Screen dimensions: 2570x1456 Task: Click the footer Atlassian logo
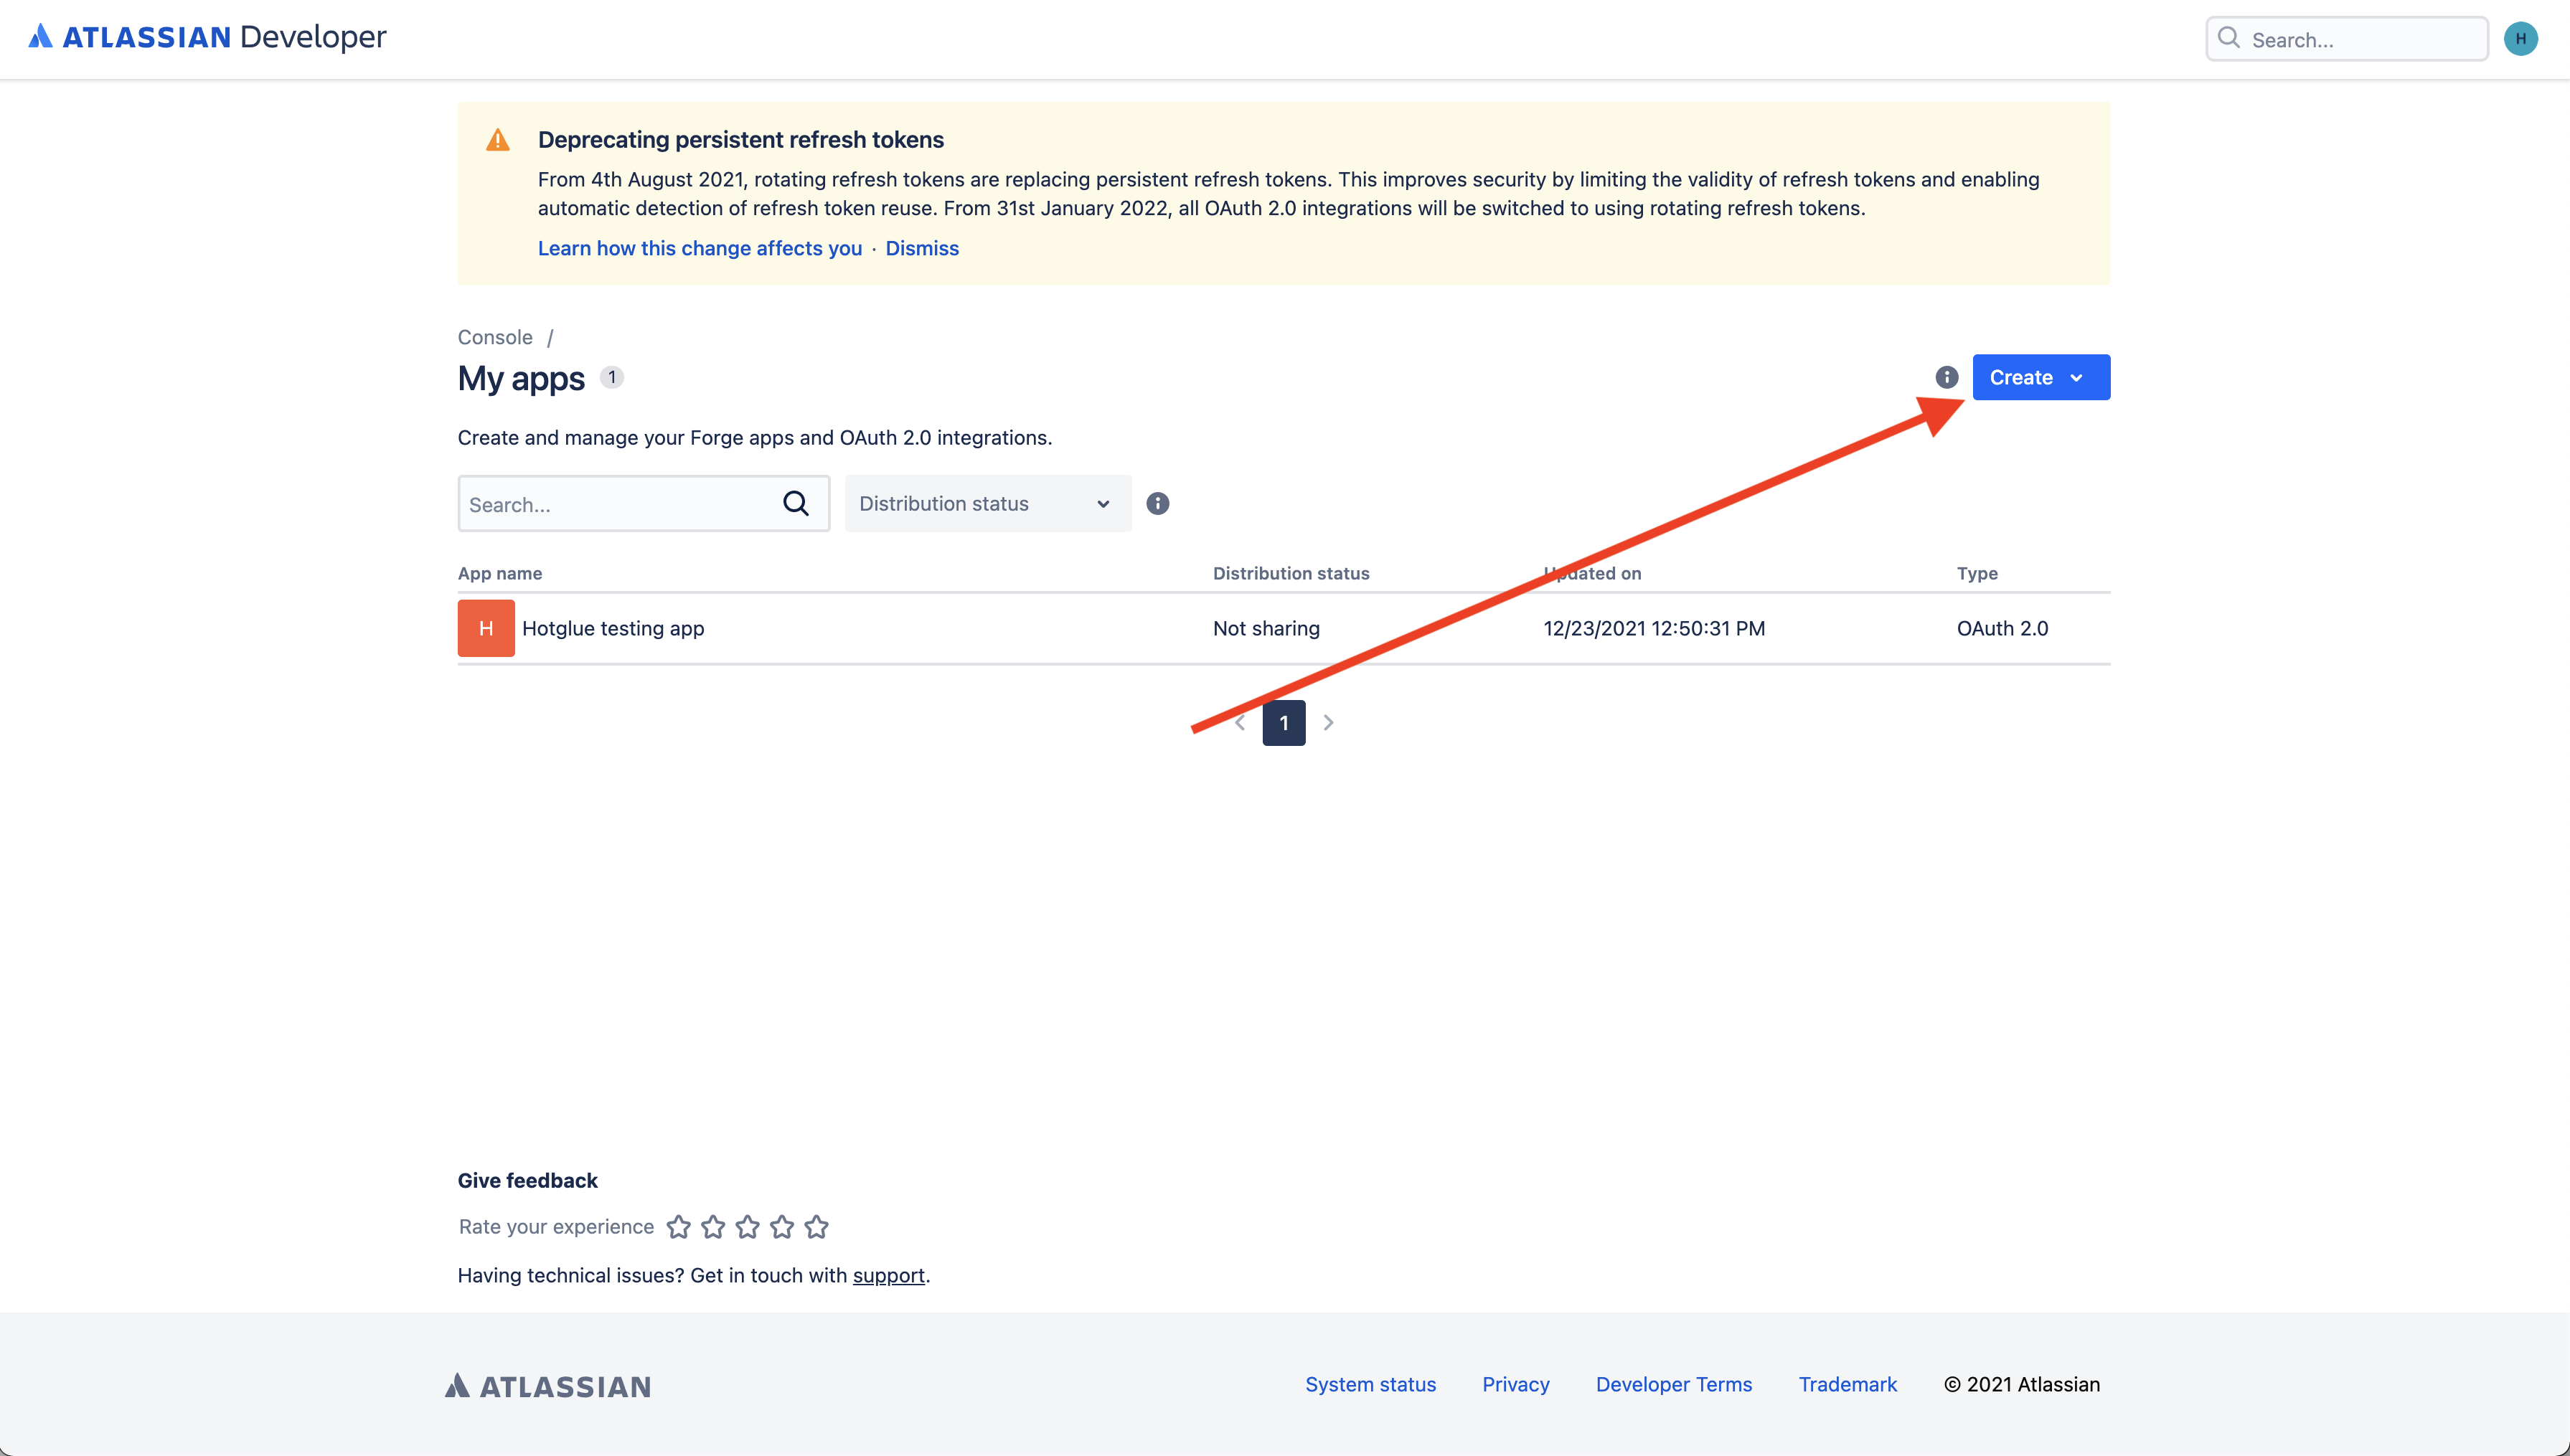[x=548, y=1386]
